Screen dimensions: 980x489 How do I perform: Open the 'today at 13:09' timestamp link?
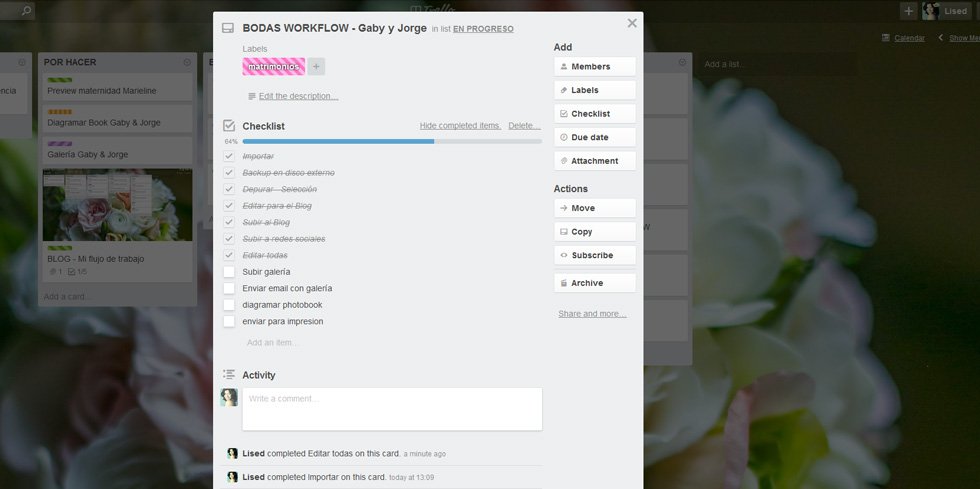411,477
